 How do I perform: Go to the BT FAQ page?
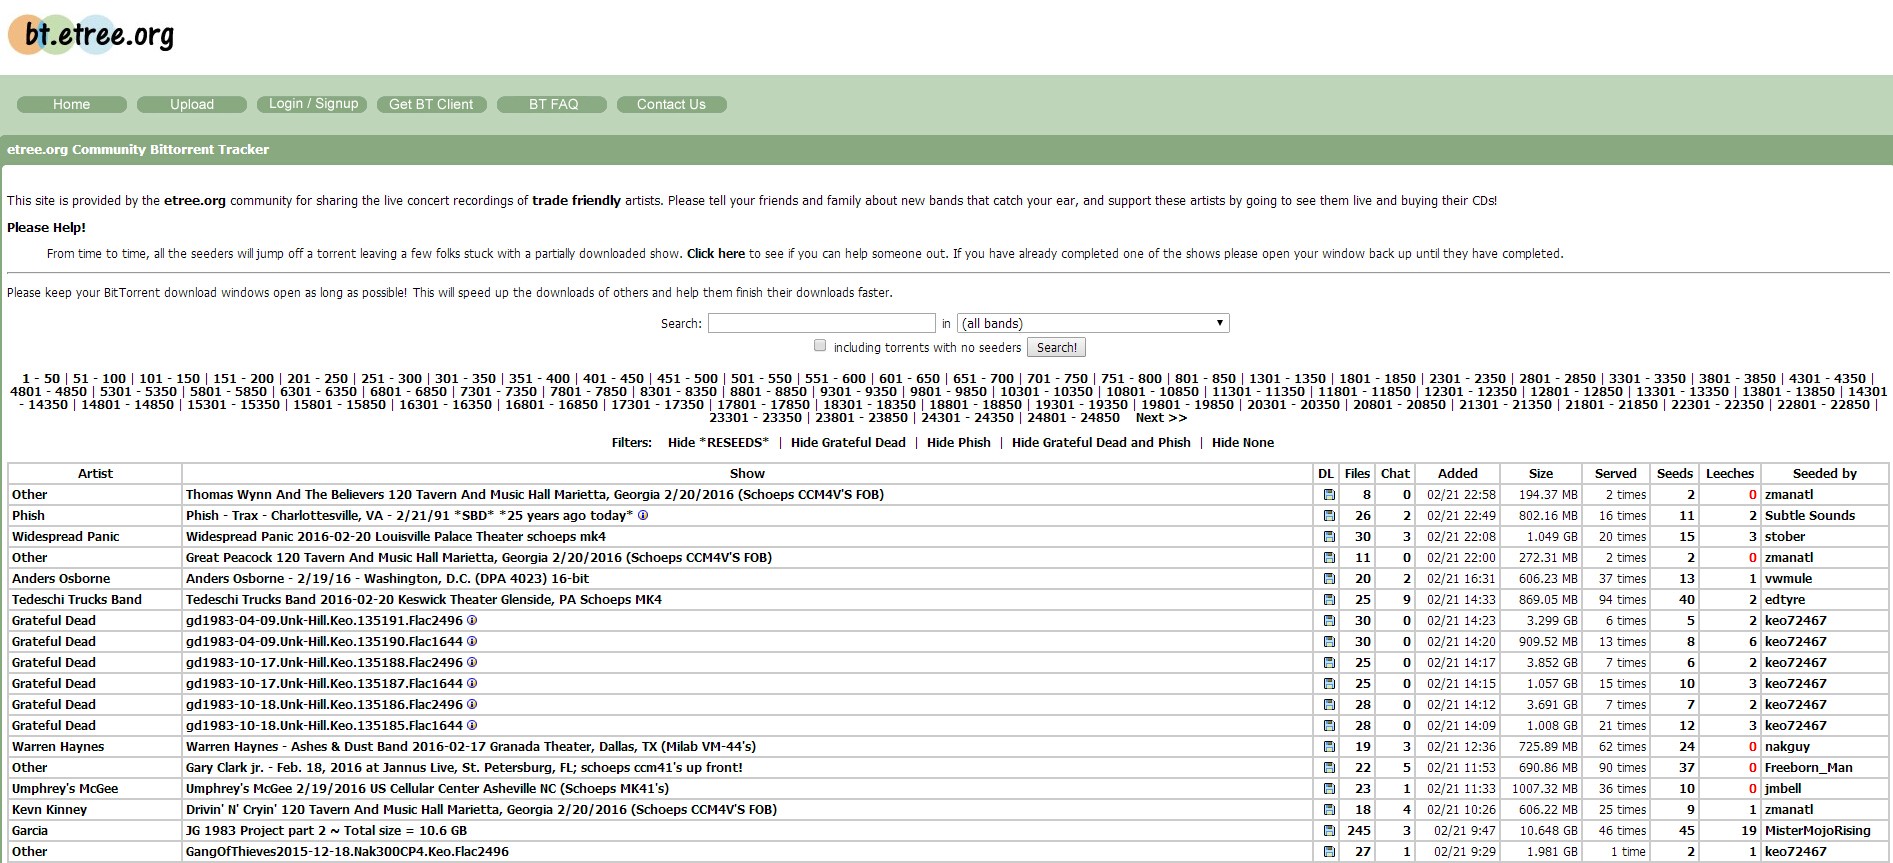point(553,104)
